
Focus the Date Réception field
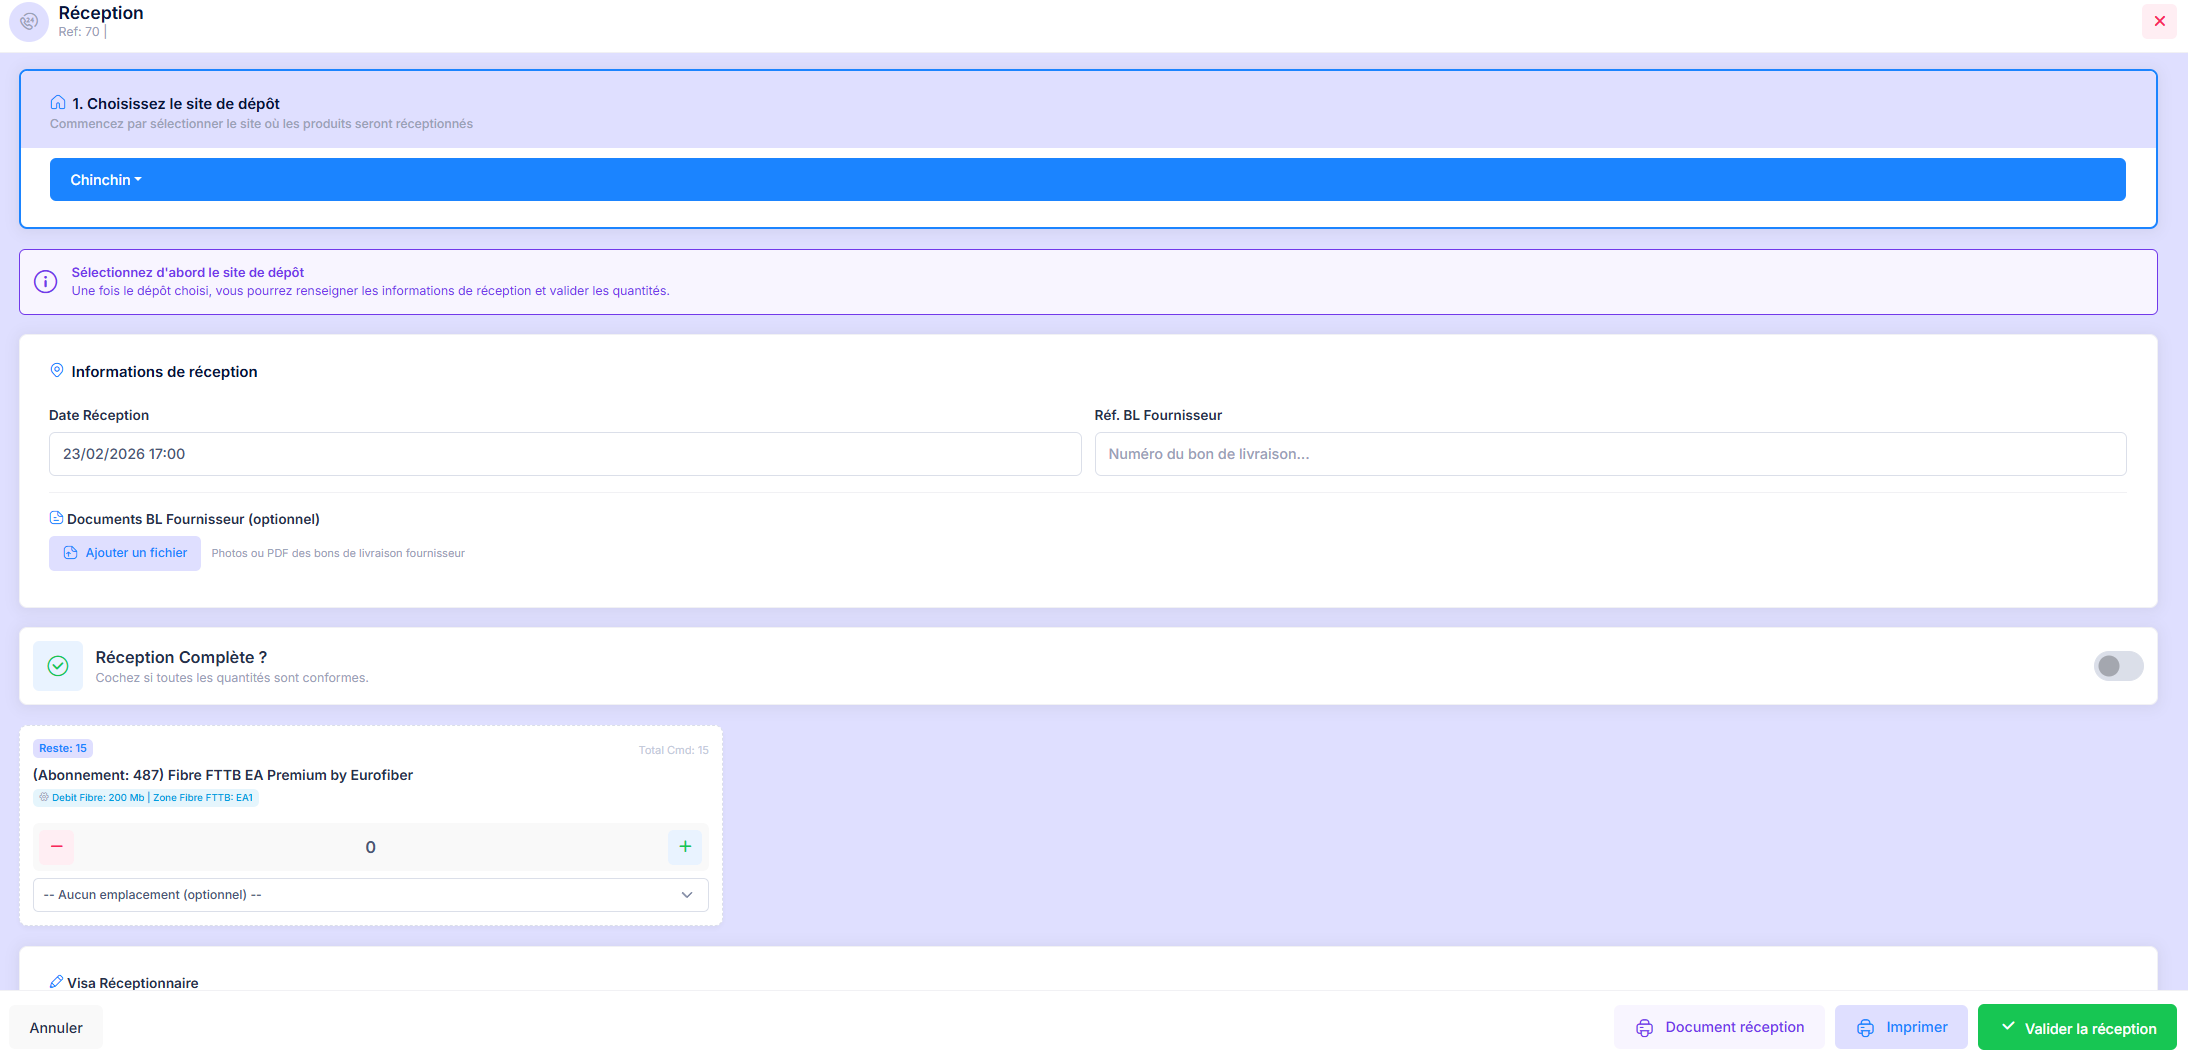tap(564, 454)
